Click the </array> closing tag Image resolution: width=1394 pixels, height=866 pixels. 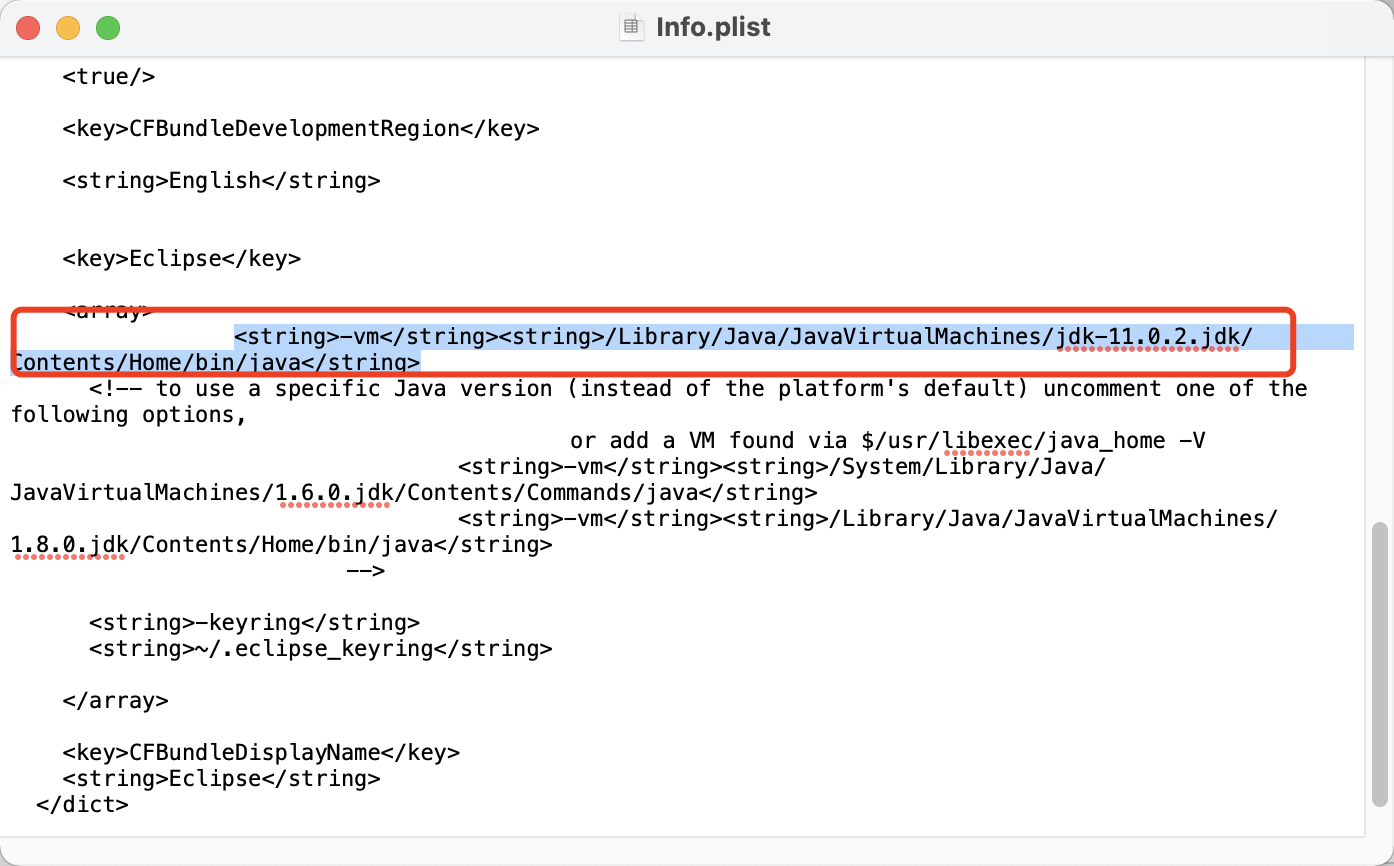pos(115,700)
